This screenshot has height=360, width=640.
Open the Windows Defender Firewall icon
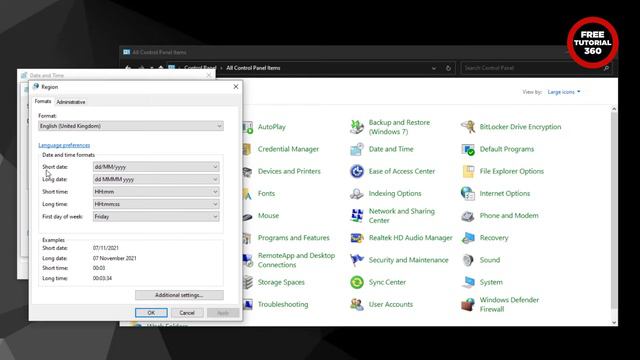(x=468, y=304)
